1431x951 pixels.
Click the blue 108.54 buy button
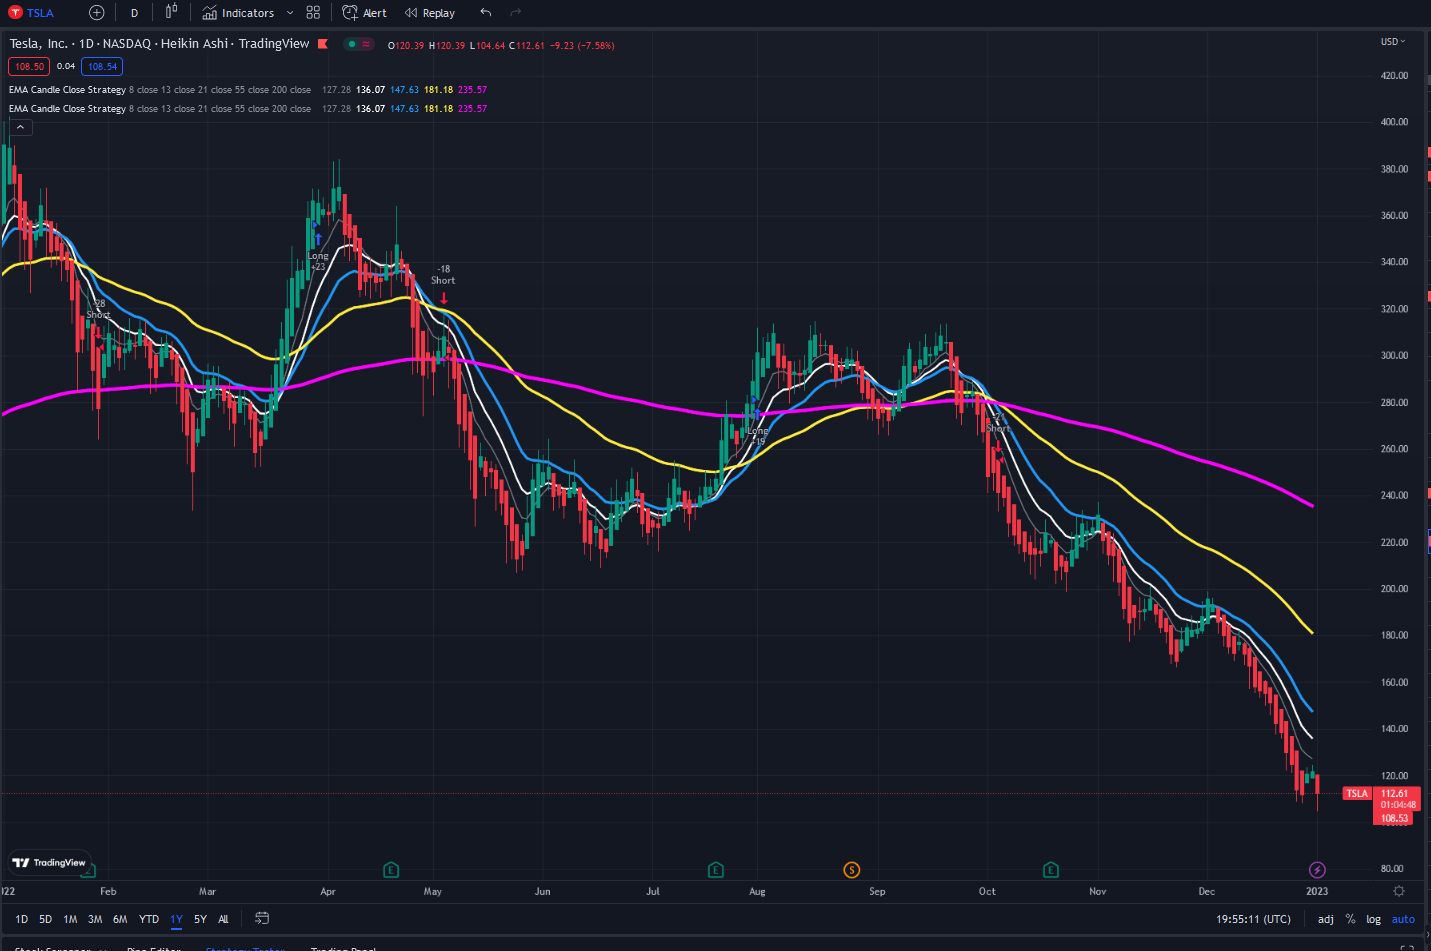pos(102,67)
